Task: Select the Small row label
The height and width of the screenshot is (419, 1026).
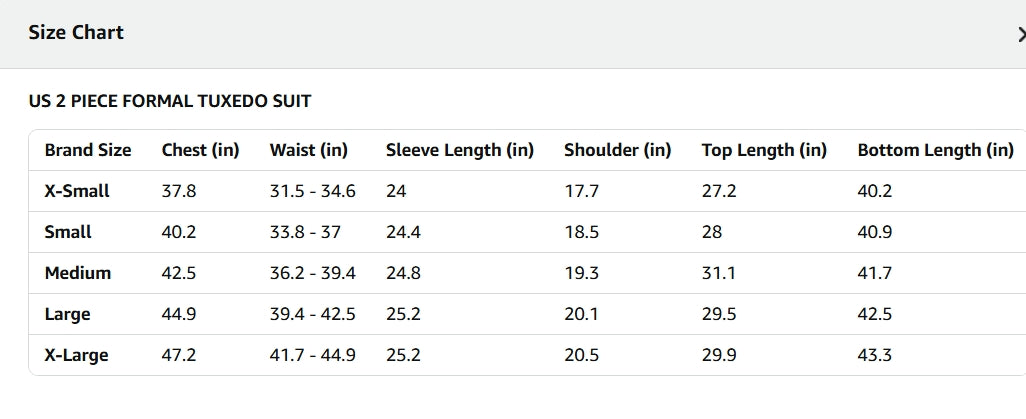Action: [68, 232]
